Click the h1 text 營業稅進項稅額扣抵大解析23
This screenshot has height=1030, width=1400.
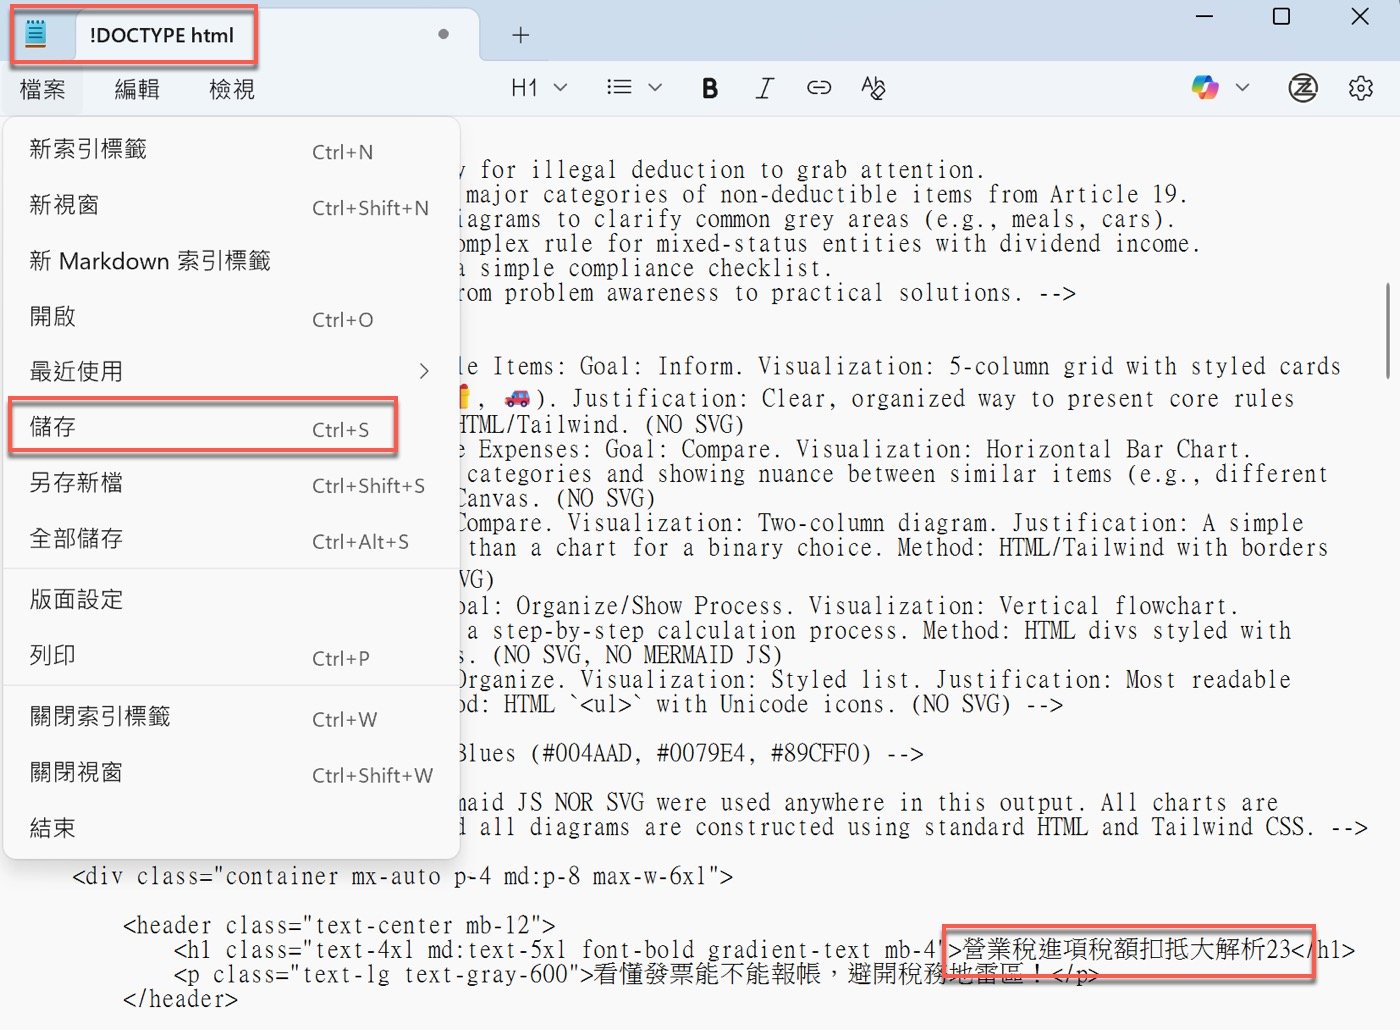point(1127,949)
